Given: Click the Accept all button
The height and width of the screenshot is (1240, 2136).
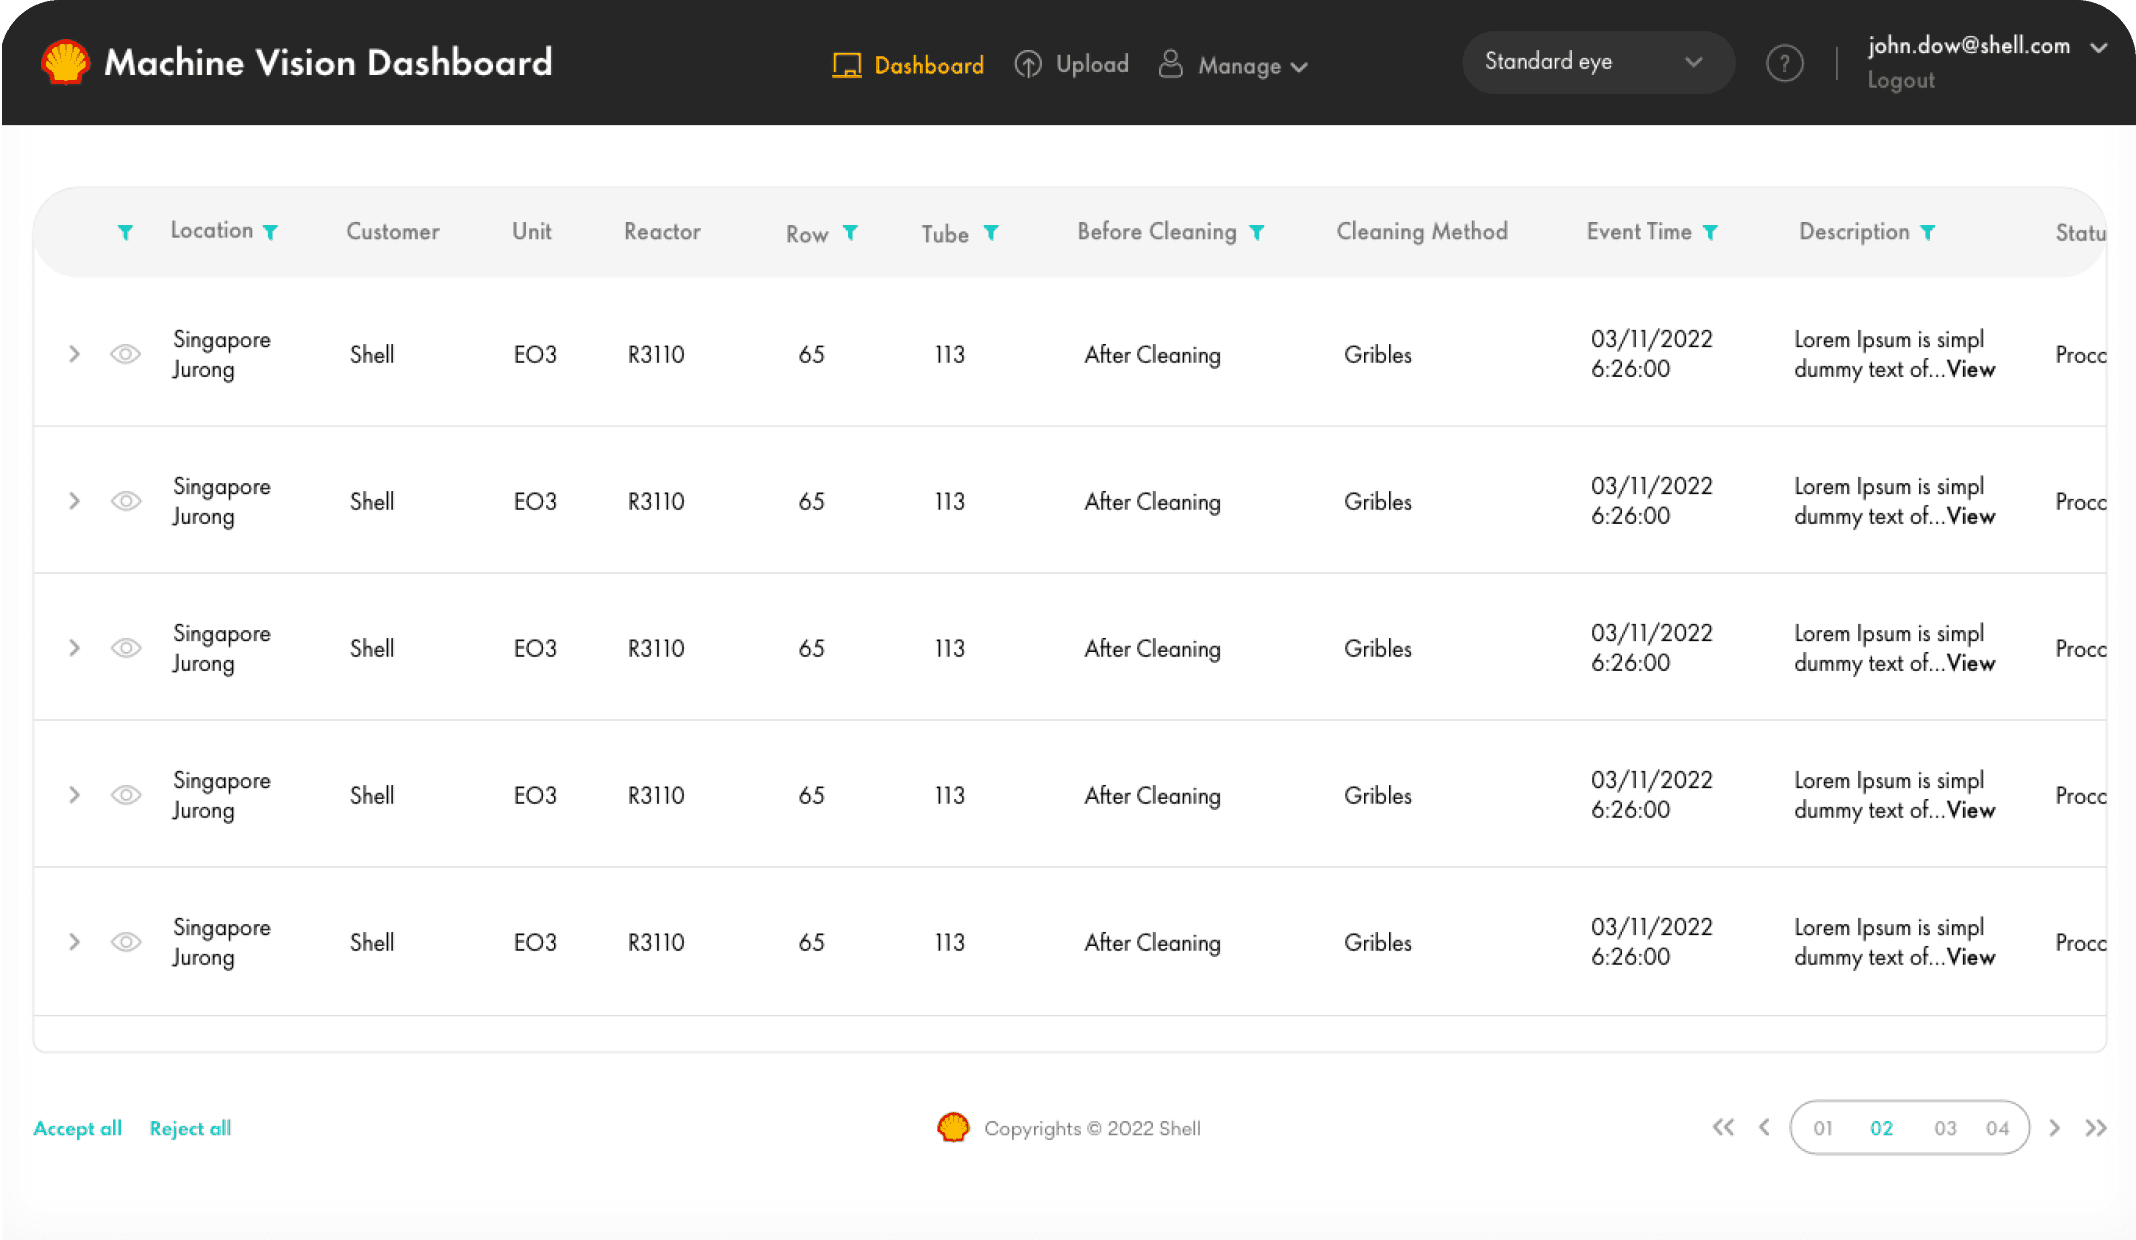Looking at the screenshot, I should (77, 1128).
